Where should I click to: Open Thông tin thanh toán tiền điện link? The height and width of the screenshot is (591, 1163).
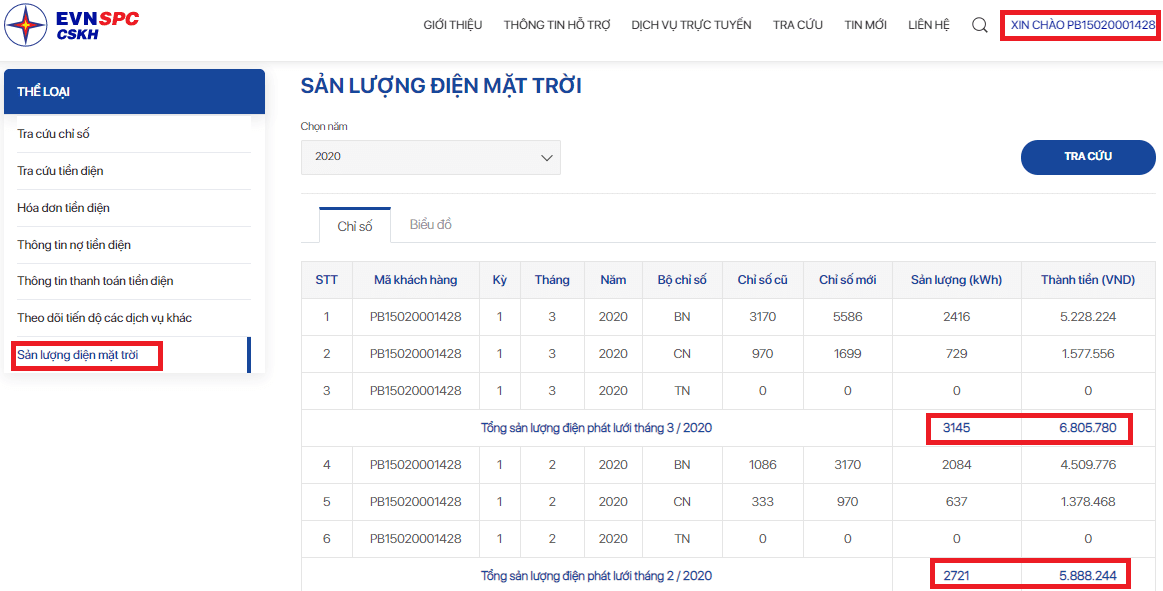click(95, 281)
